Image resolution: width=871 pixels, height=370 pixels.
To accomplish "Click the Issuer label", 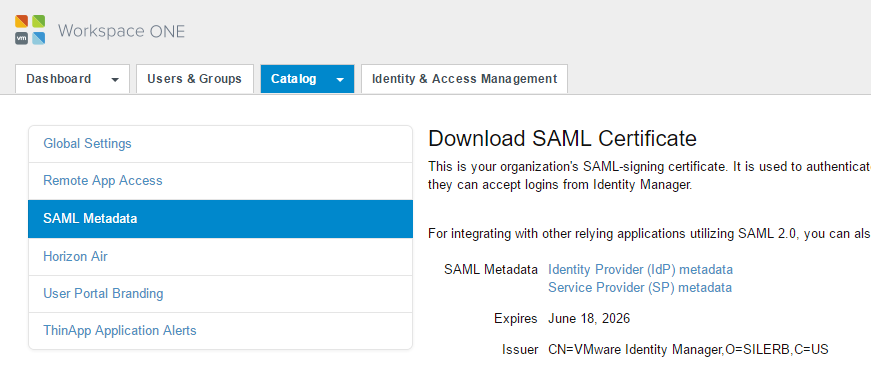I will (520, 350).
